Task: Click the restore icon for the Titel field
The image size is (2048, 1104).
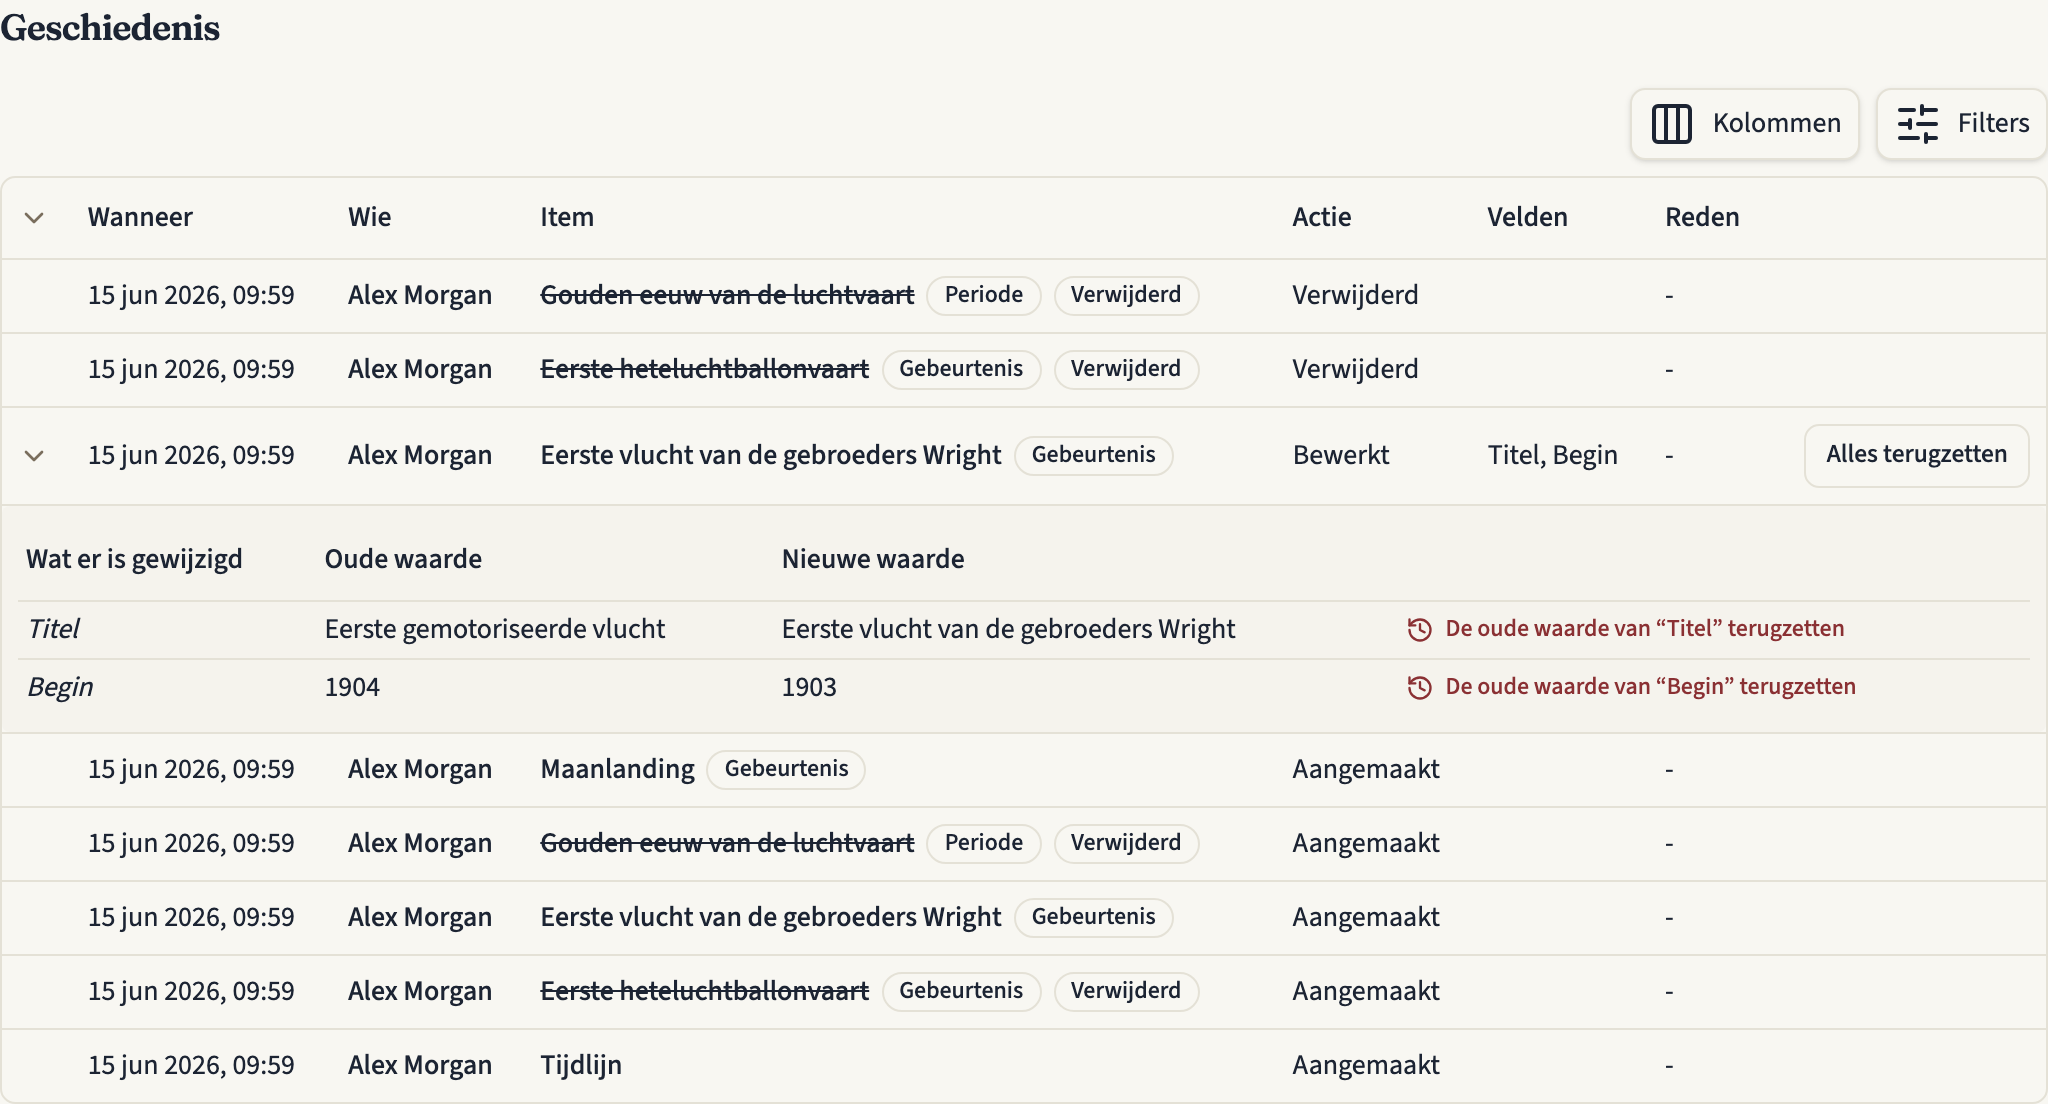Action: point(1419,629)
